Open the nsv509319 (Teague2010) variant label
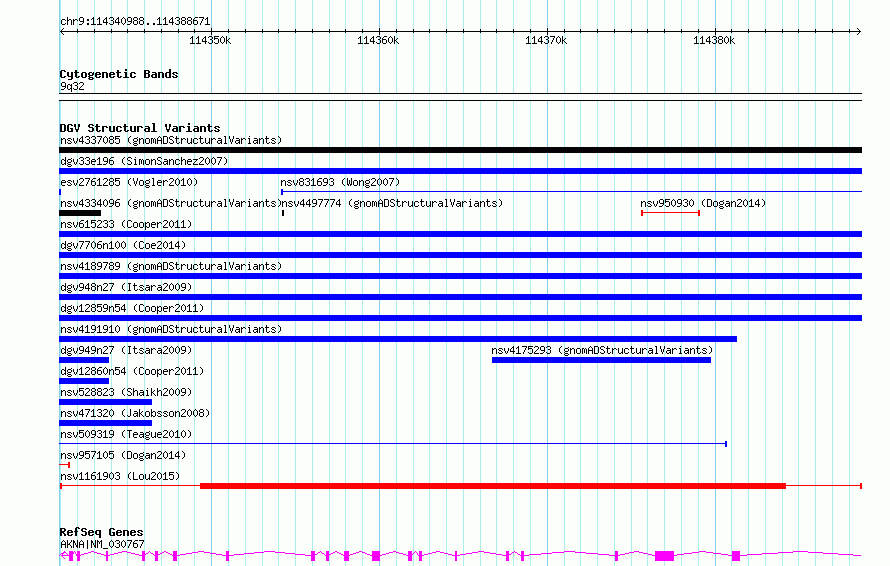 click(126, 434)
